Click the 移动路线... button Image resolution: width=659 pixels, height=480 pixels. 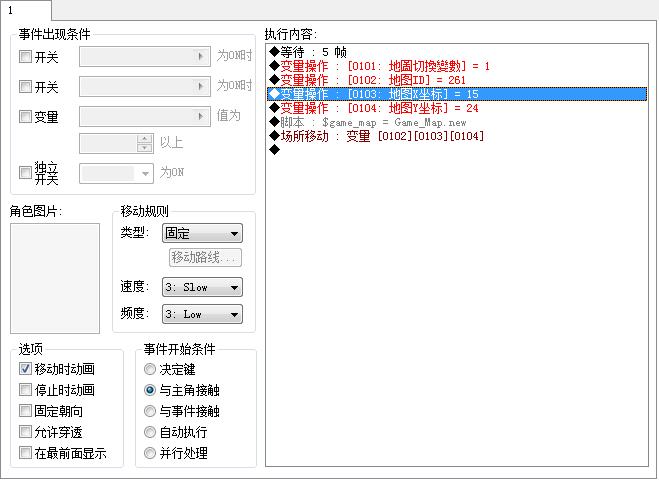(x=205, y=257)
